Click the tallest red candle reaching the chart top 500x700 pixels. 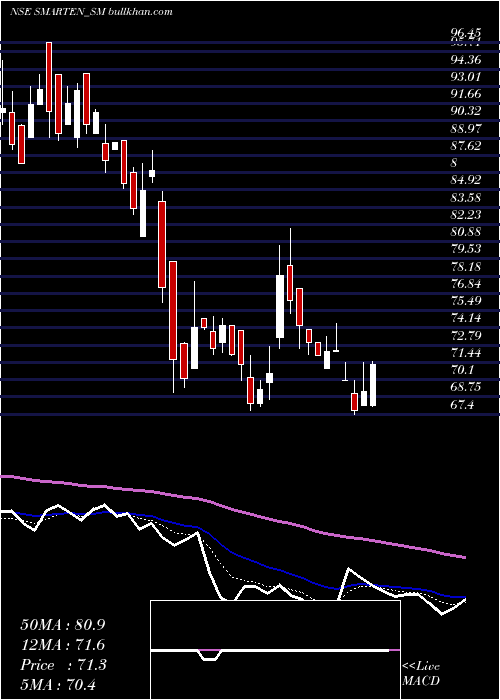[x=49, y=77]
